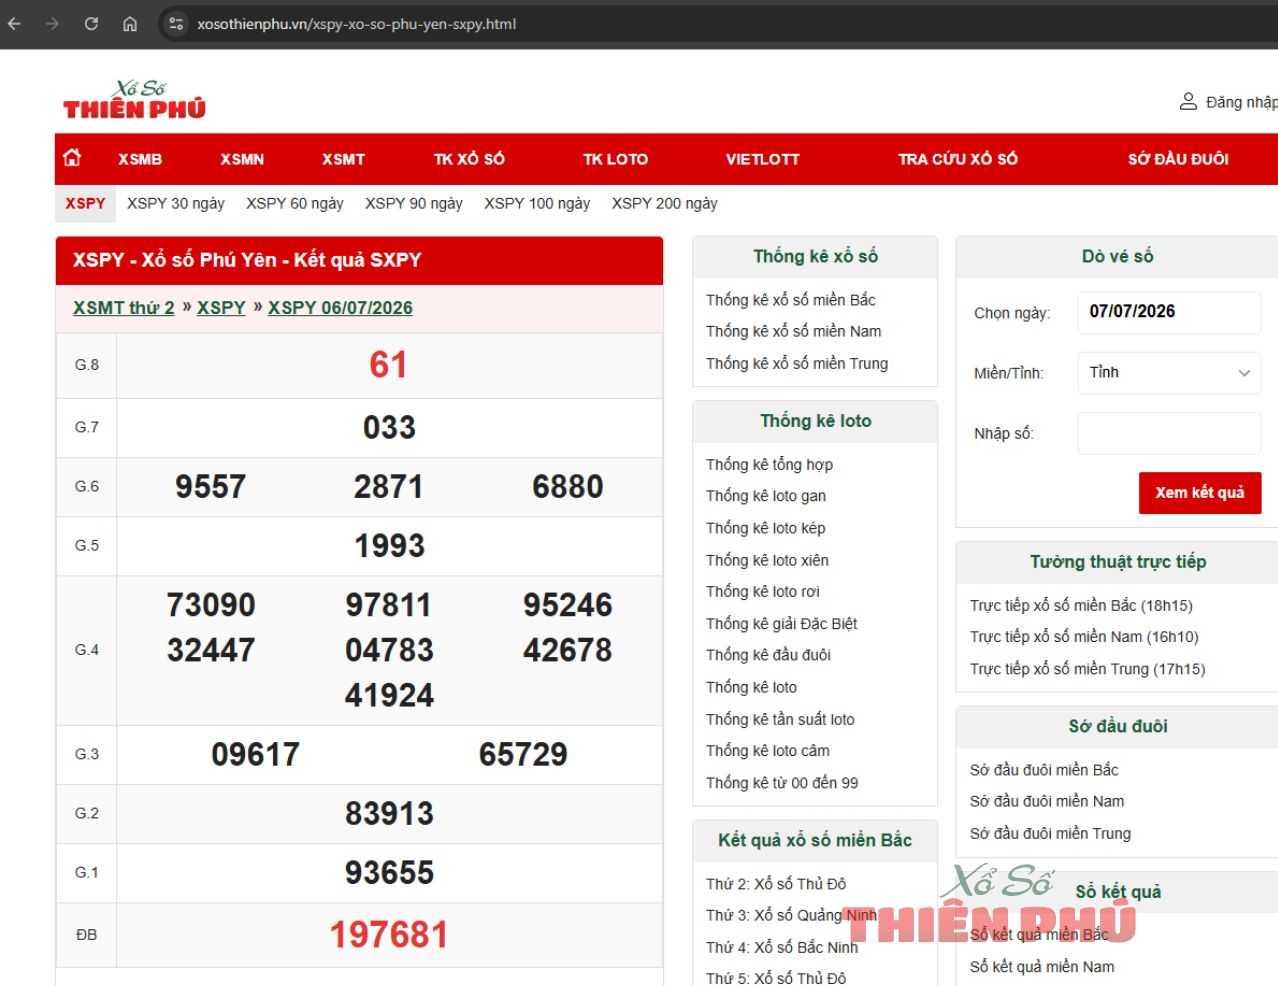This screenshot has height=986, width=1278.
Task: Click the Nhập số input field
Action: (1169, 433)
